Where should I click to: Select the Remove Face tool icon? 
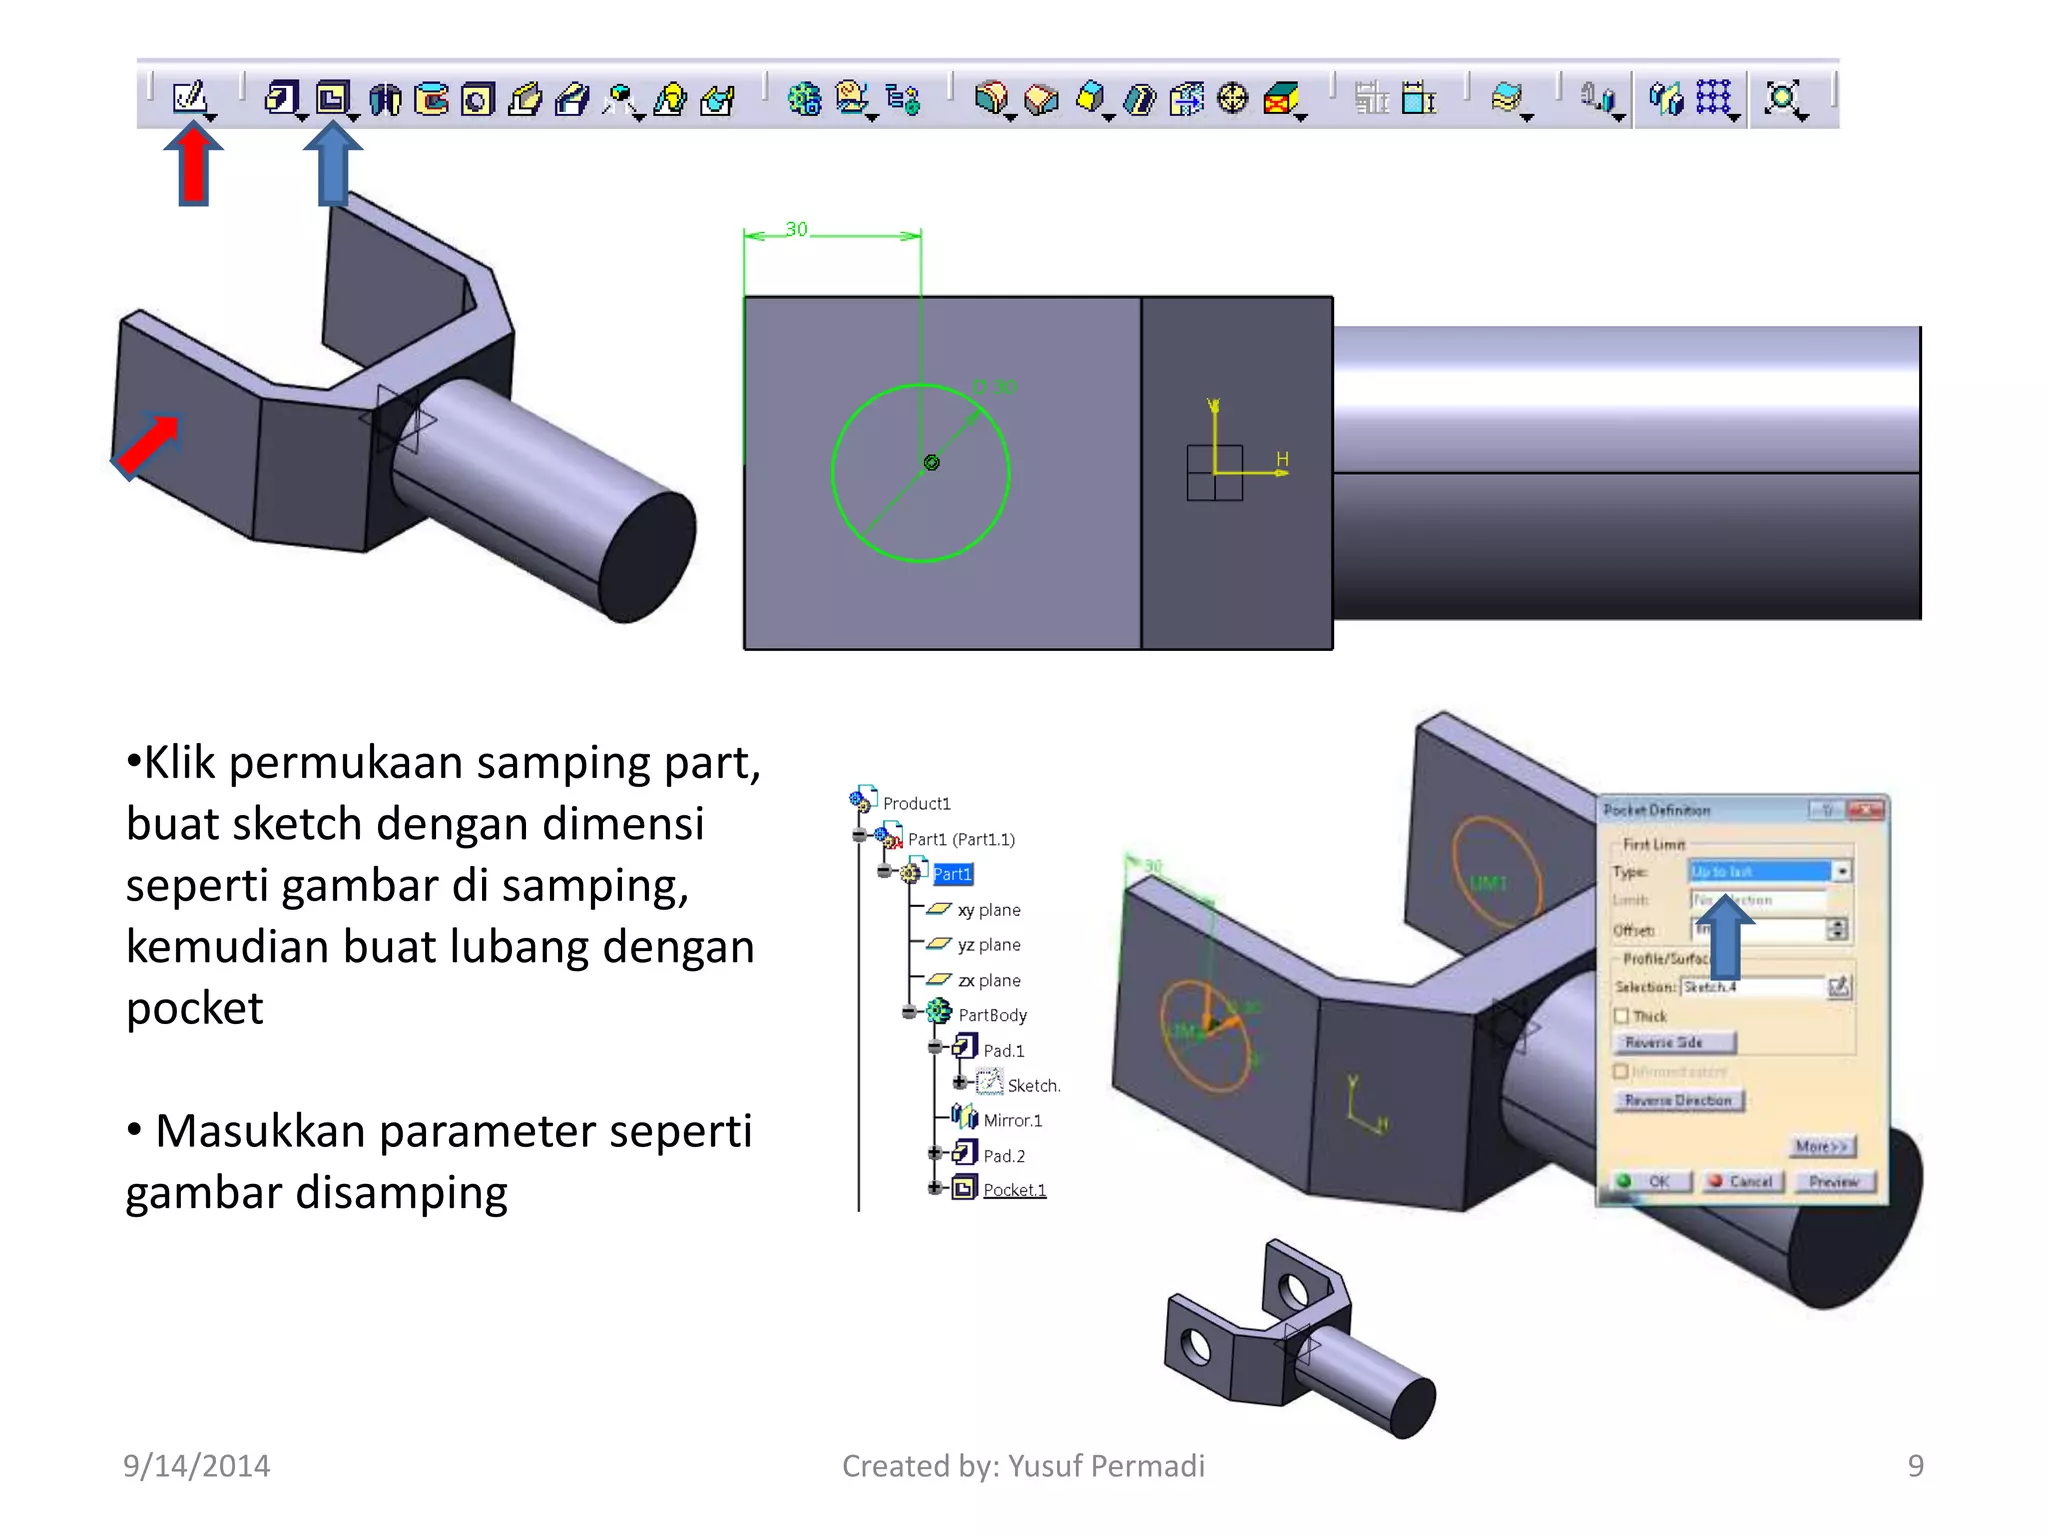click(x=1281, y=99)
